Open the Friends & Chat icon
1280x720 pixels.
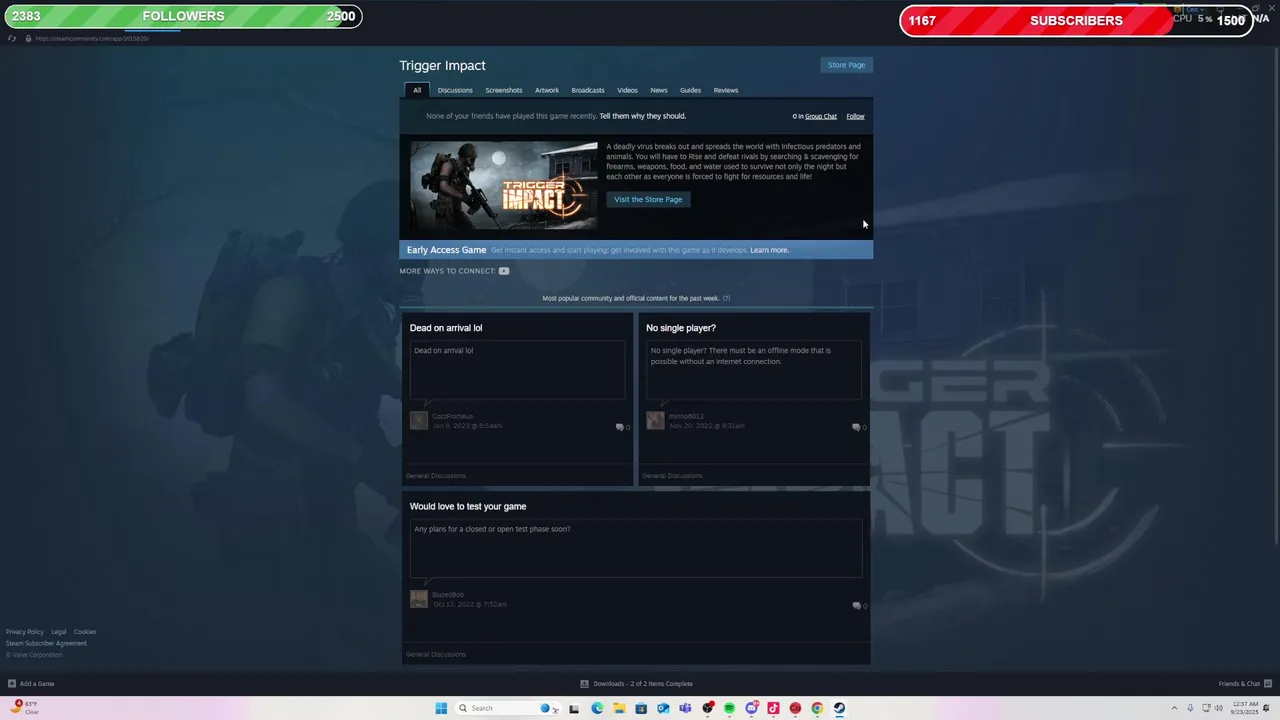[x=1267, y=684]
